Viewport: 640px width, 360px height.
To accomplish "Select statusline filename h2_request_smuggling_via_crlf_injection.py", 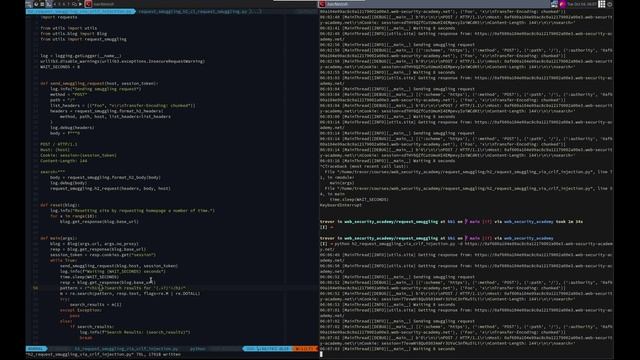I will [x=126, y=349].
